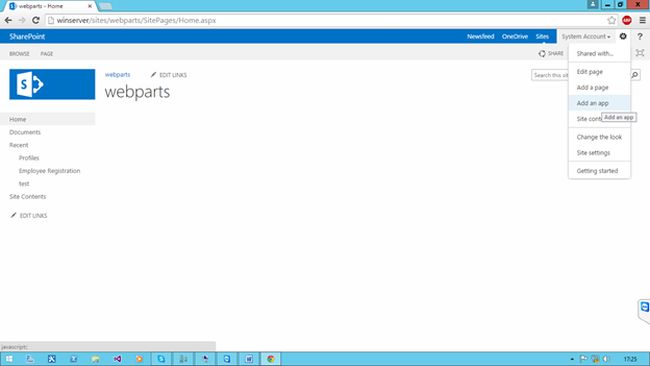Close the webparts - Home tab
Viewport: 650px width, 366px height.
click(90, 6)
